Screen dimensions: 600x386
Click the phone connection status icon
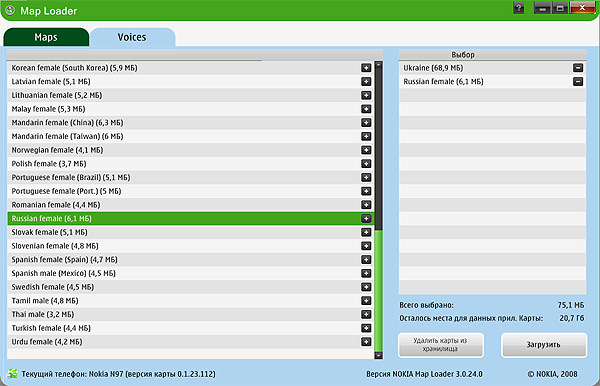(x=12, y=373)
